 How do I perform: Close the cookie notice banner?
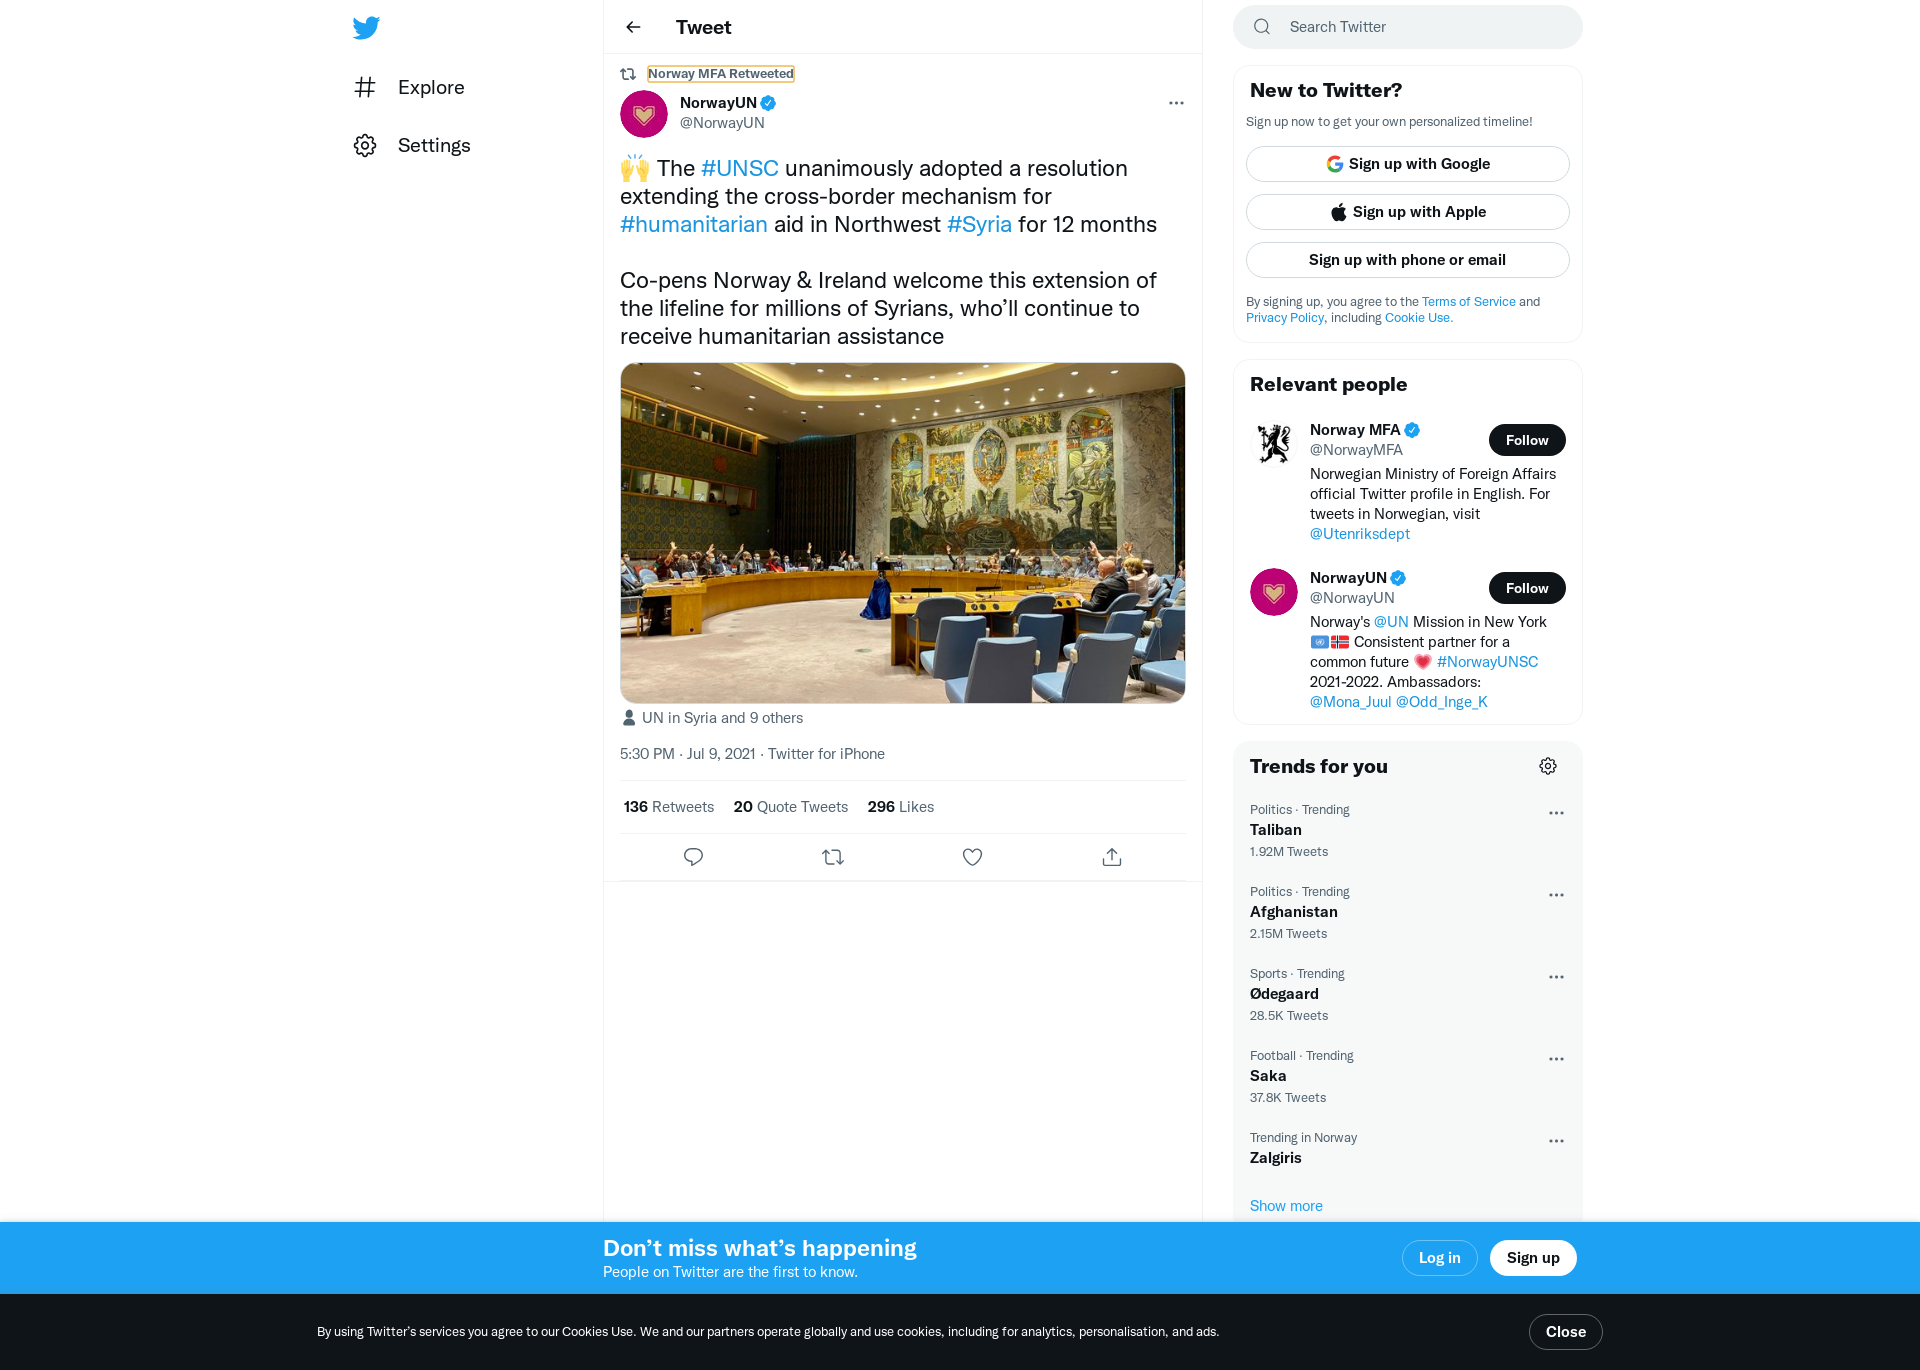1566,1332
